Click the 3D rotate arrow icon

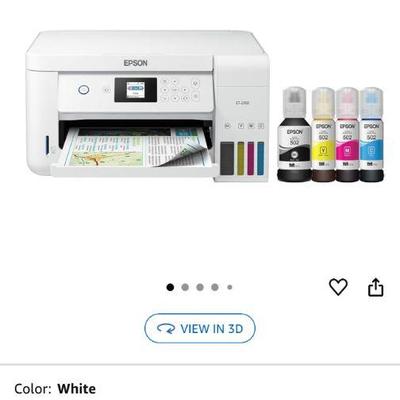166,329
